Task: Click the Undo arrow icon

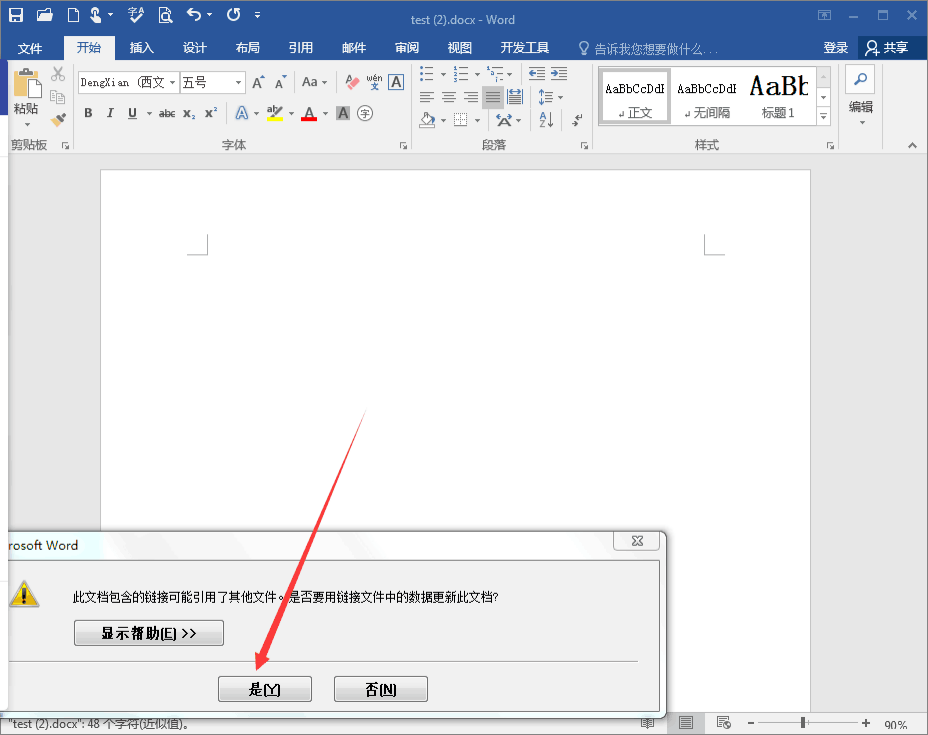Action: click(x=194, y=15)
